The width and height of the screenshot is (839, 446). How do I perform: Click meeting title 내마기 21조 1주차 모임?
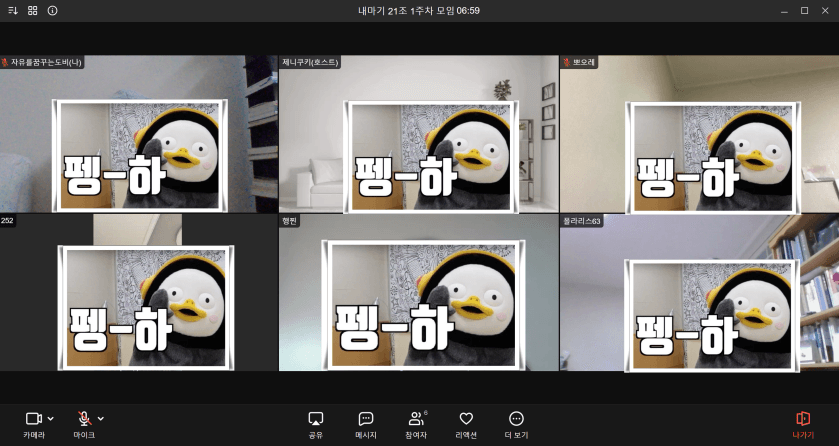(406, 11)
